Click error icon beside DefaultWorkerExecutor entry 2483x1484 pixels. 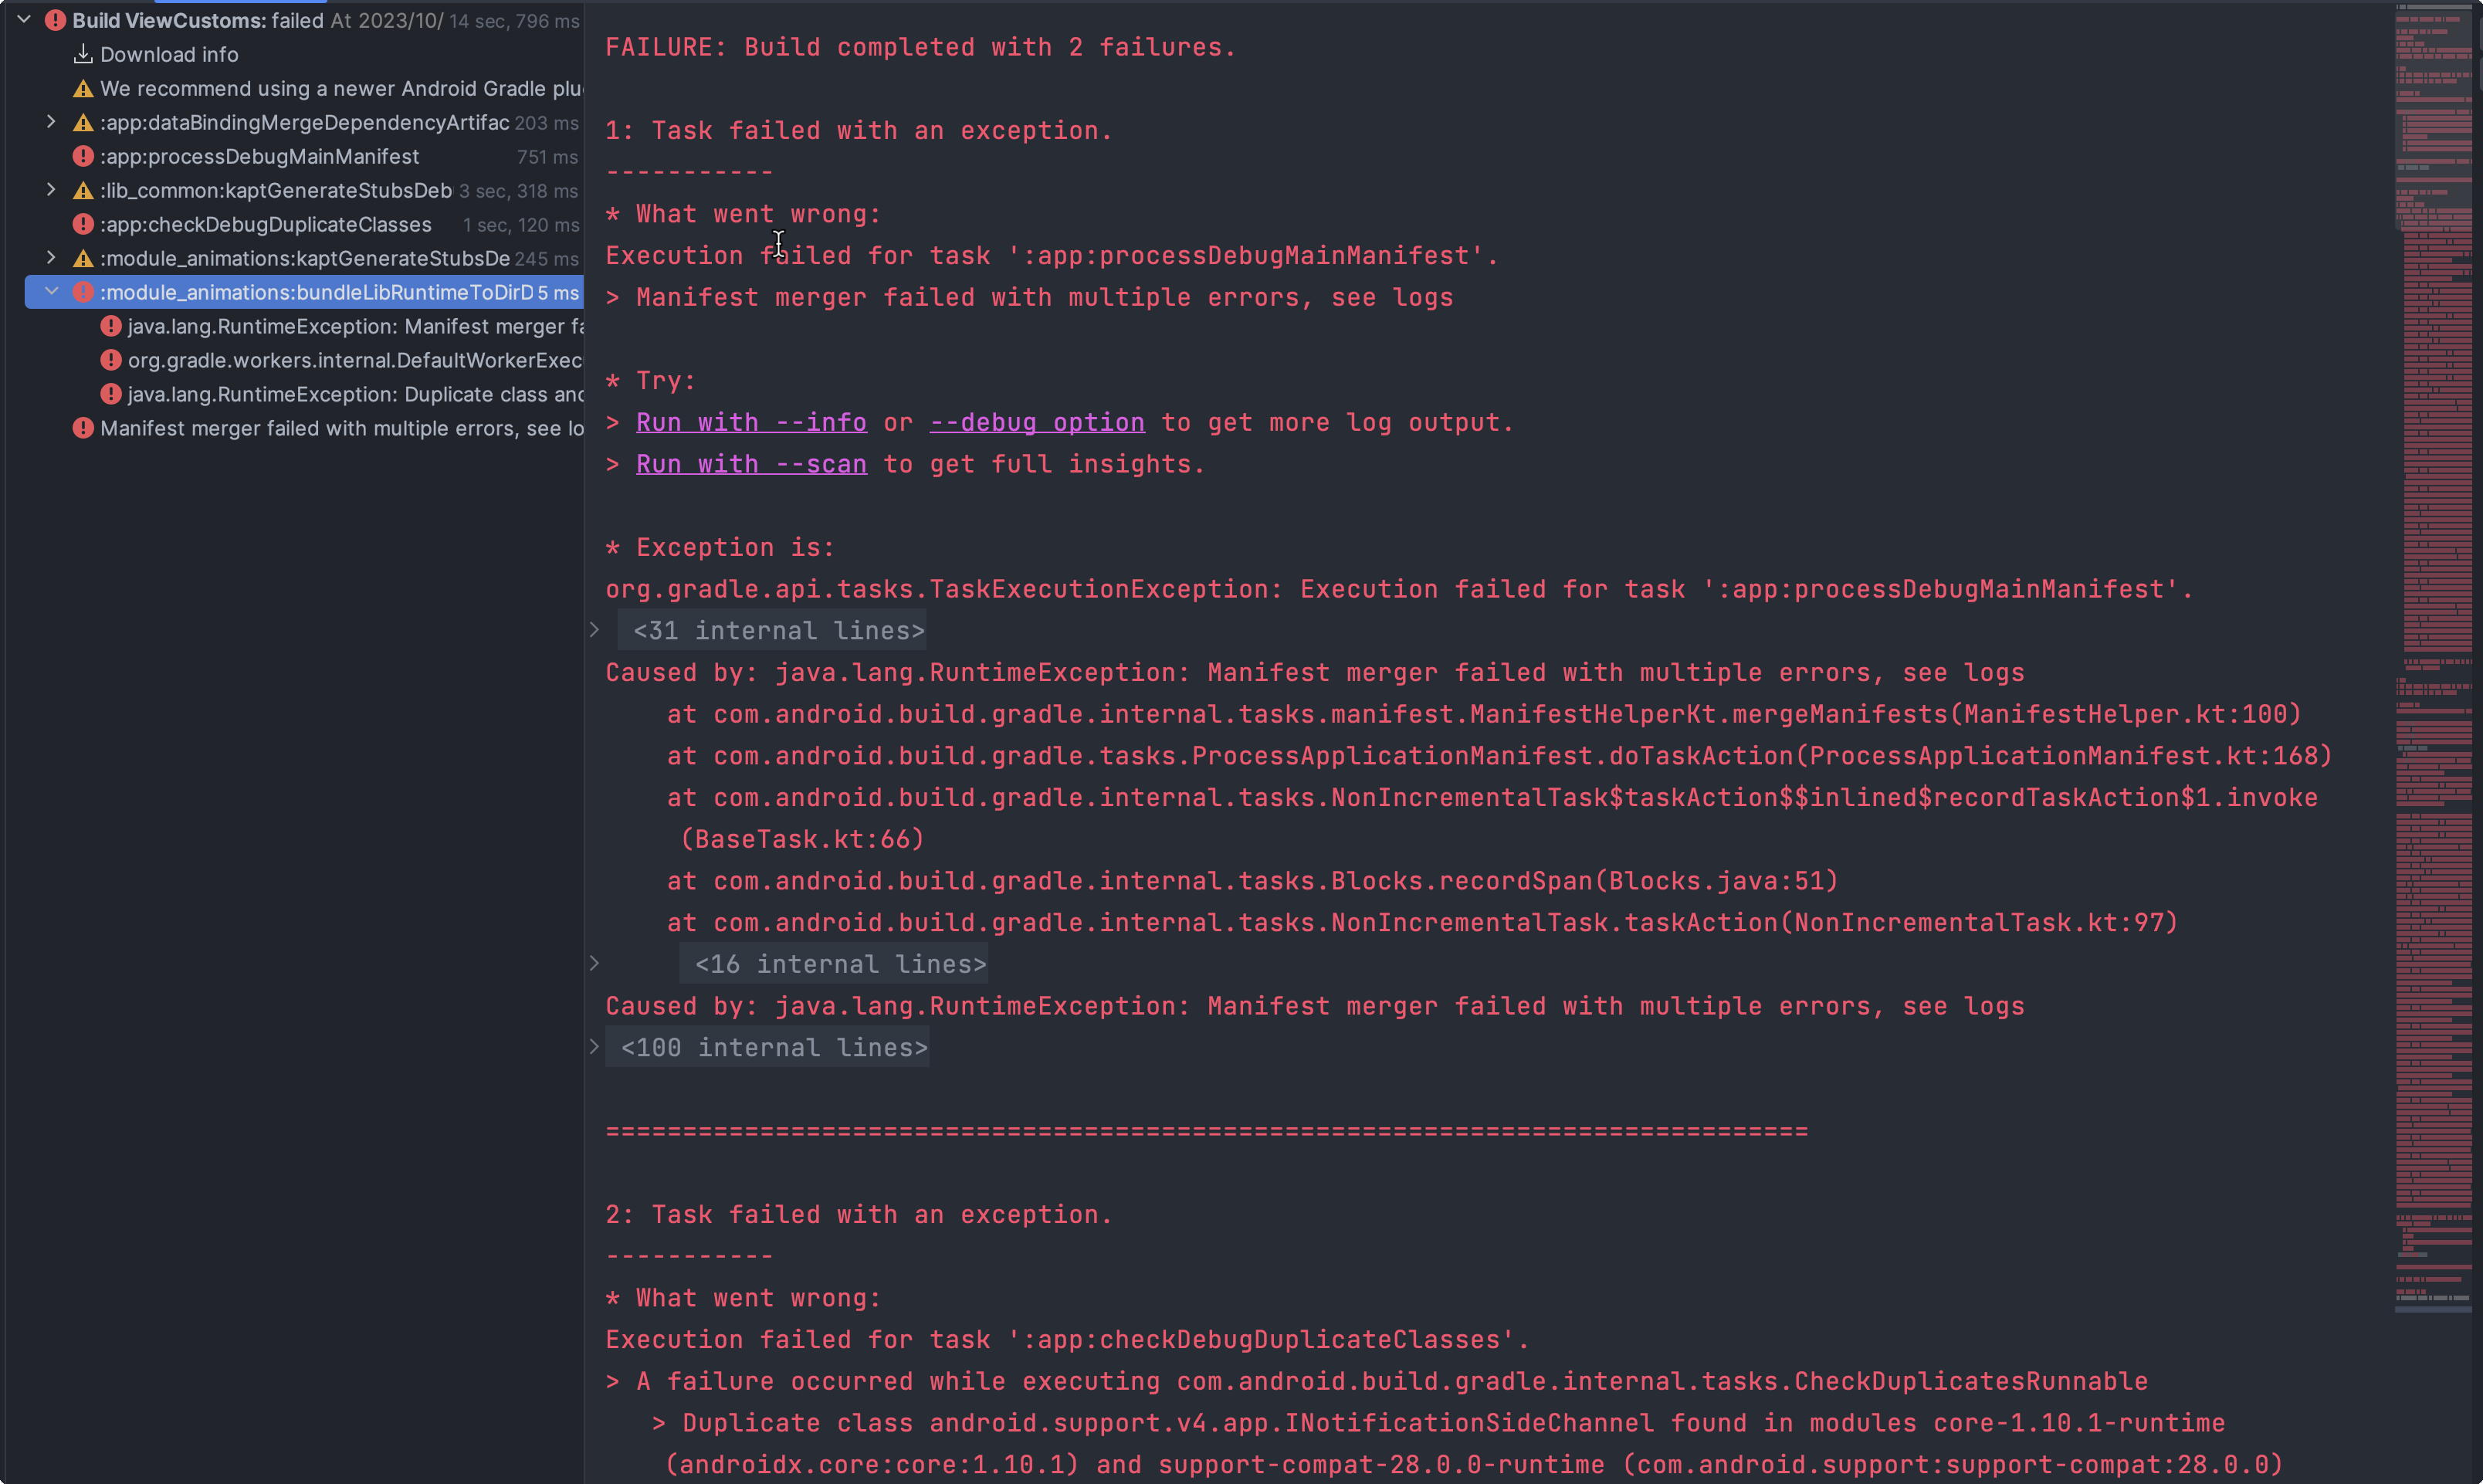(111, 360)
